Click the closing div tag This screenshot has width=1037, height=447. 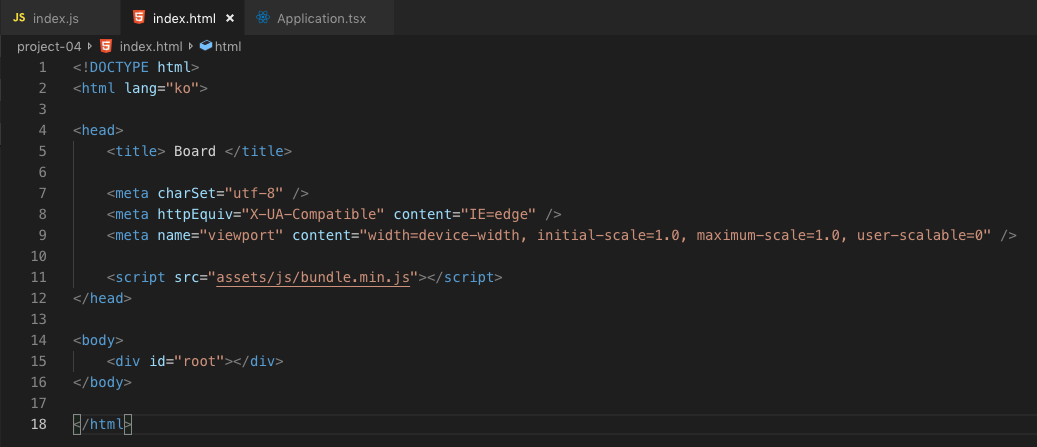(259, 361)
